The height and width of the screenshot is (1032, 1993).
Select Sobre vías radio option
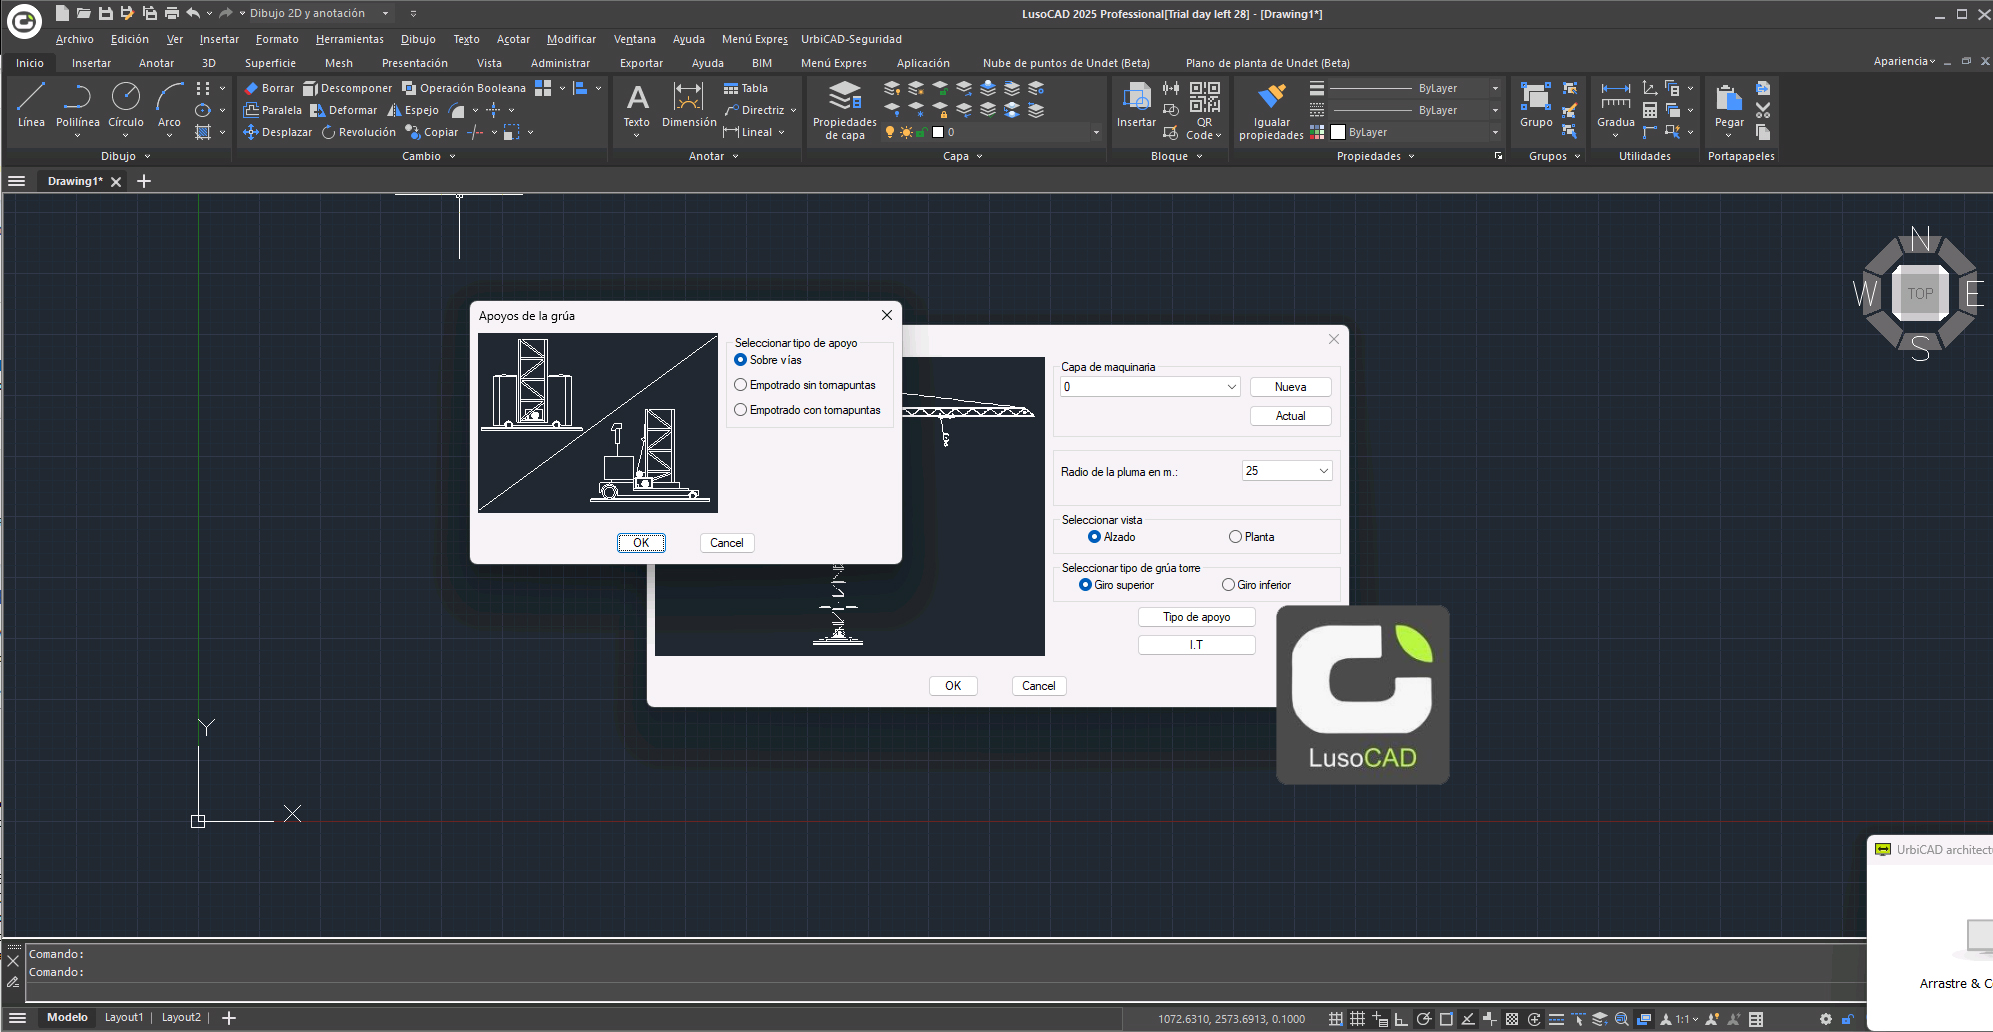tap(768, 360)
